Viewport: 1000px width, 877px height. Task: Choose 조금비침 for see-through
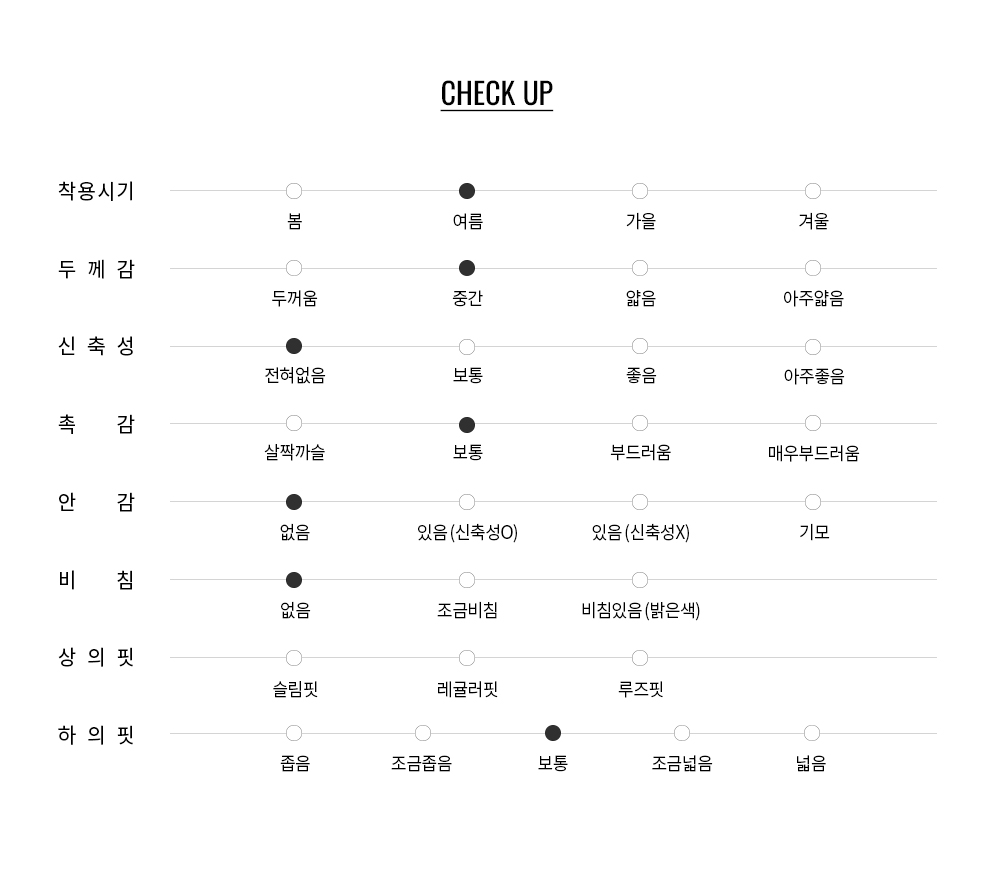click(x=467, y=580)
